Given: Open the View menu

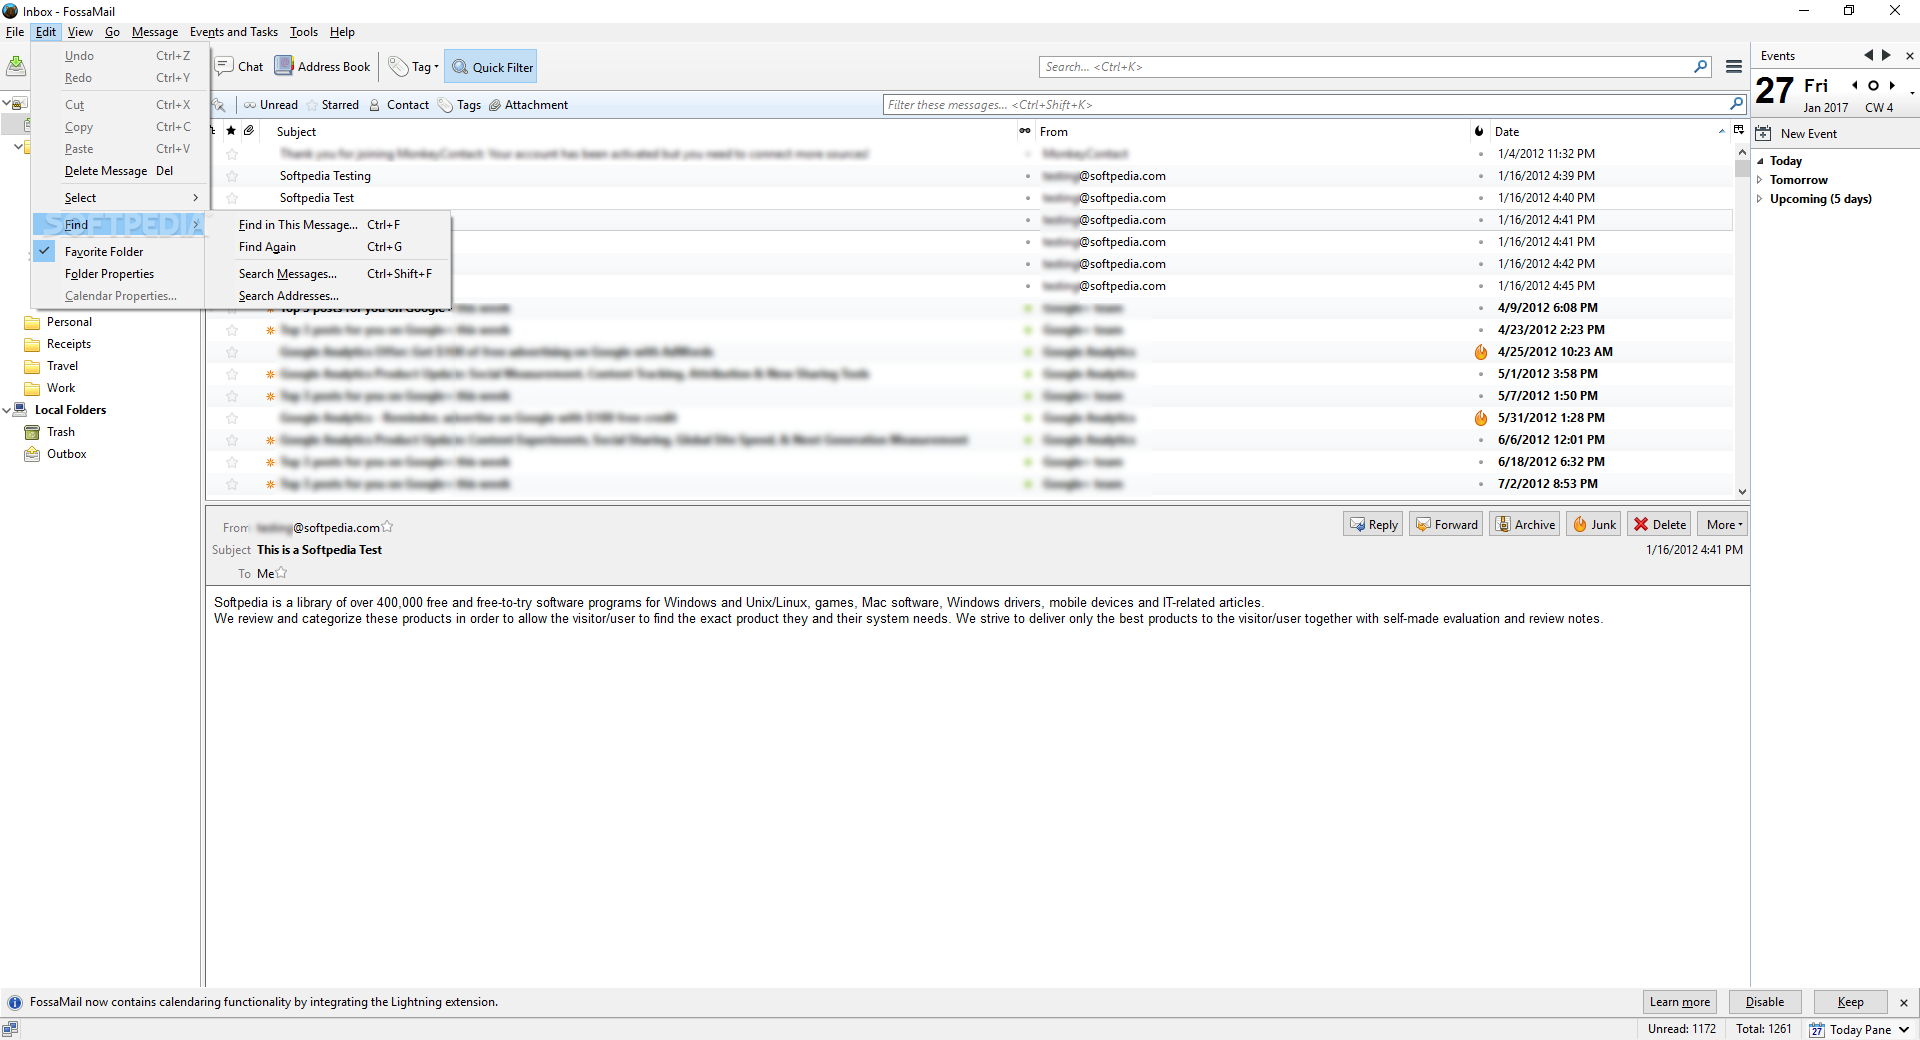Looking at the screenshot, I should (x=80, y=32).
